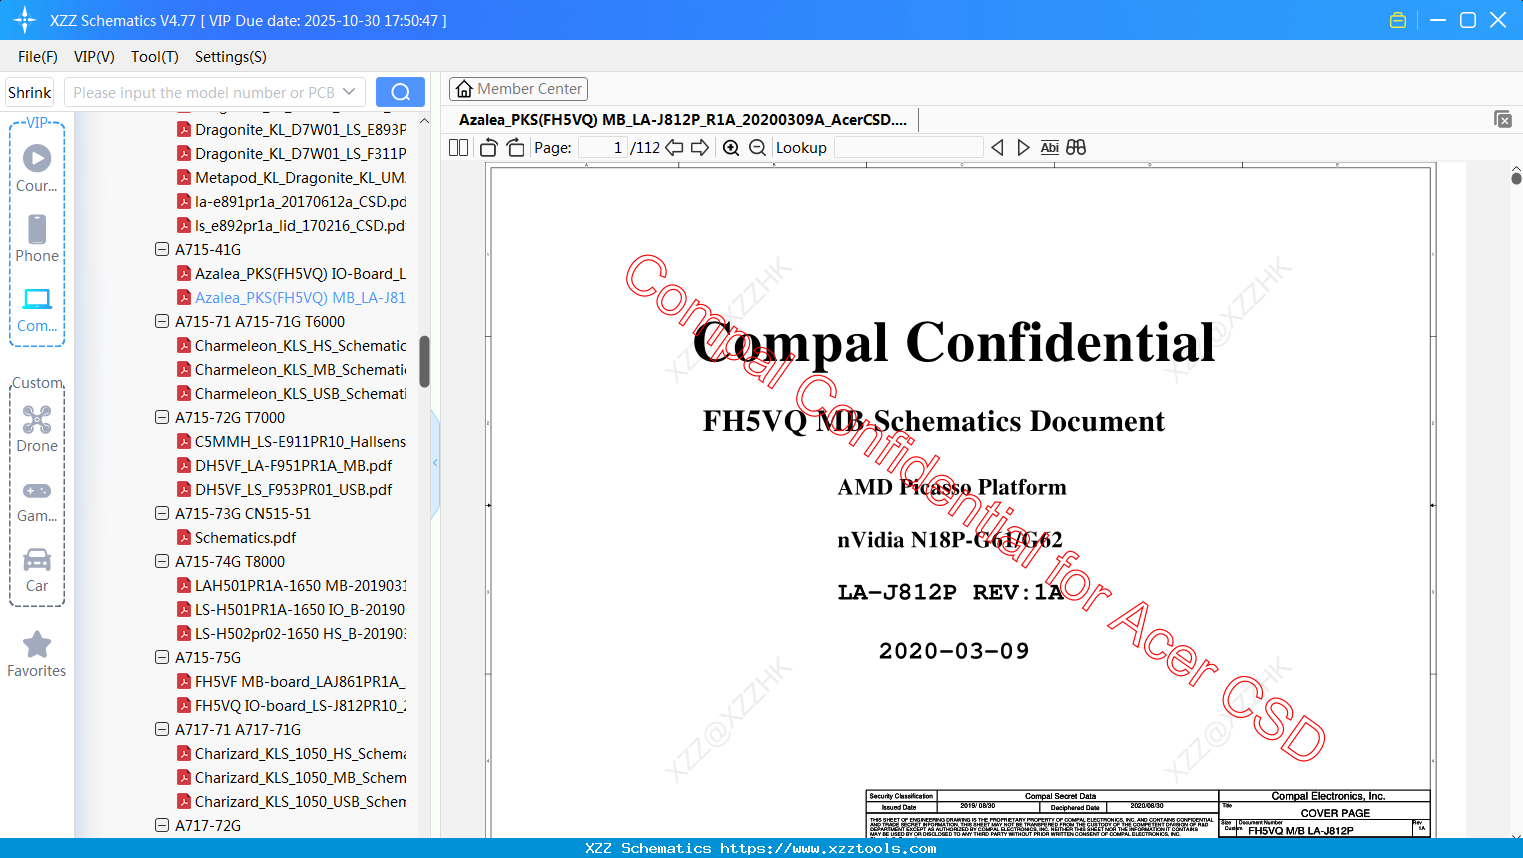Open the Car category

point(37,570)
